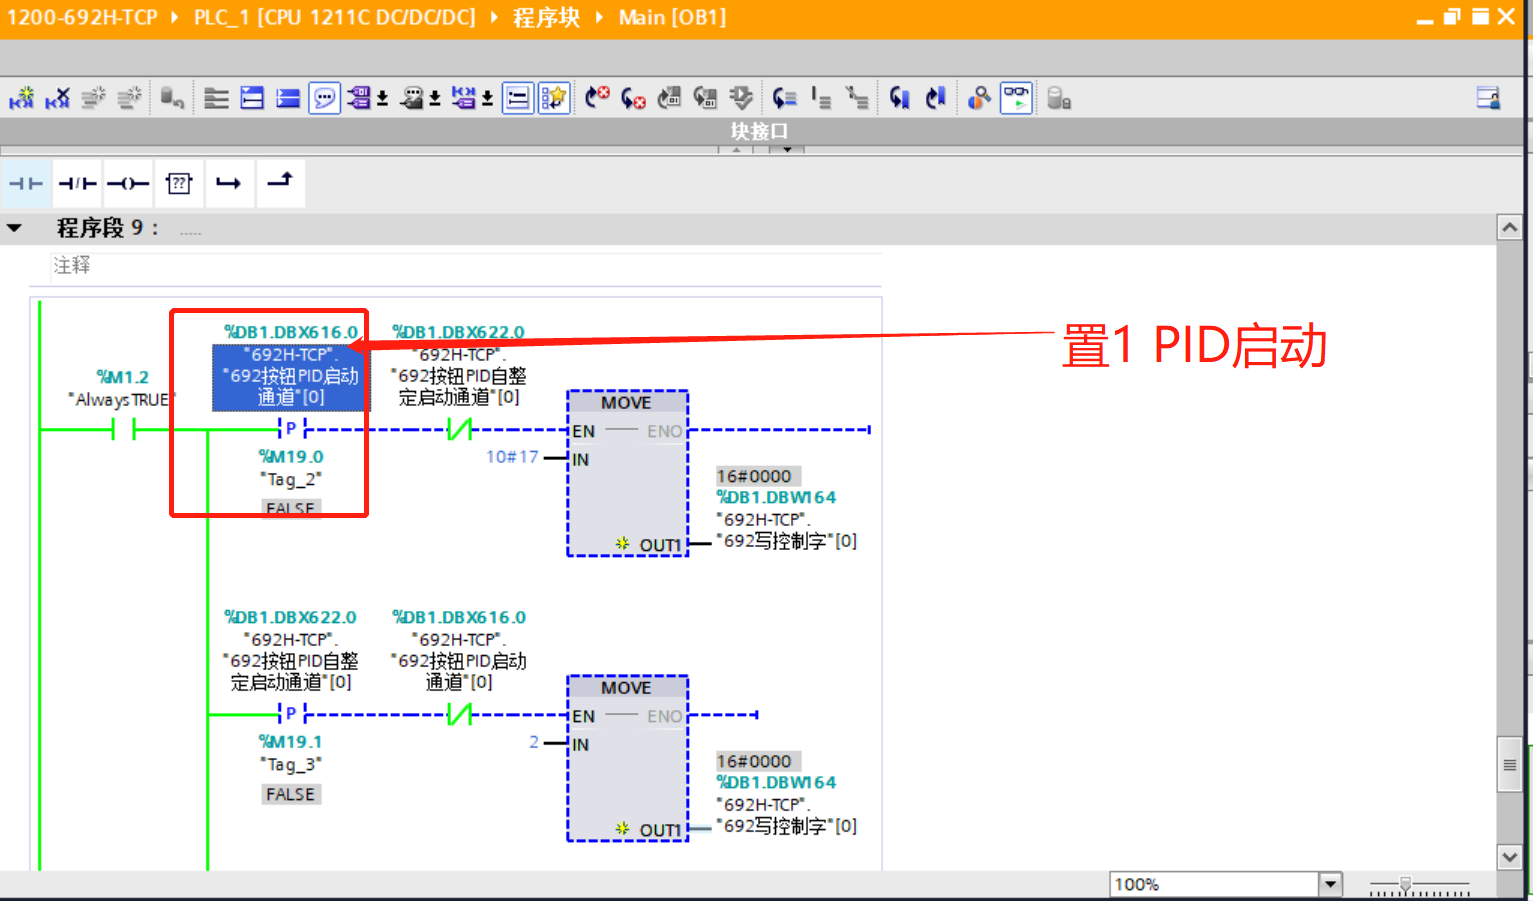Click the go to previous bookmark icon
1533x901 pixels.
(935, 98)
